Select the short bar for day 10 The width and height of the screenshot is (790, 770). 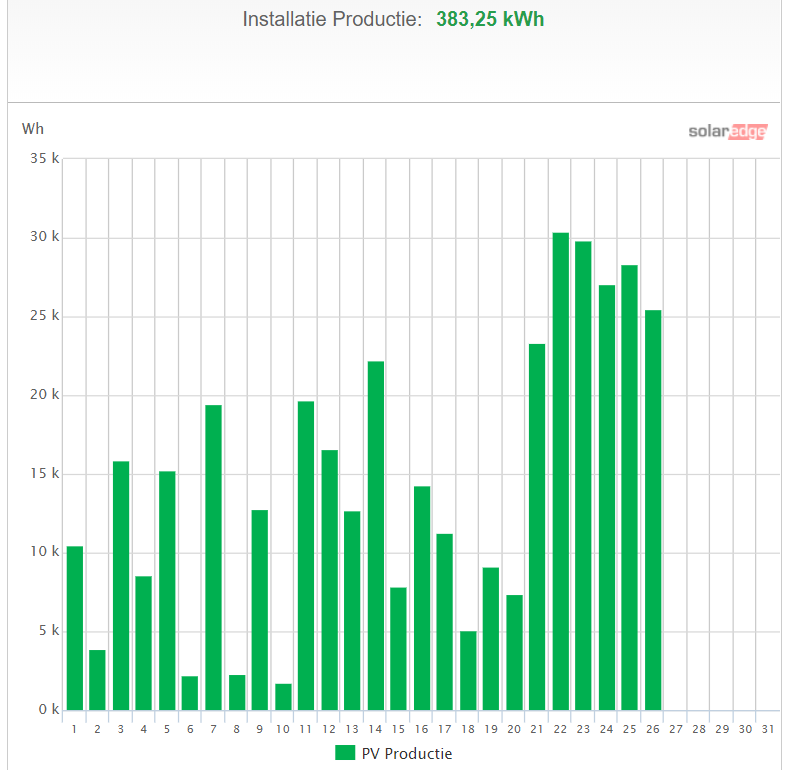pyautogui.click(x=283, y=697)
